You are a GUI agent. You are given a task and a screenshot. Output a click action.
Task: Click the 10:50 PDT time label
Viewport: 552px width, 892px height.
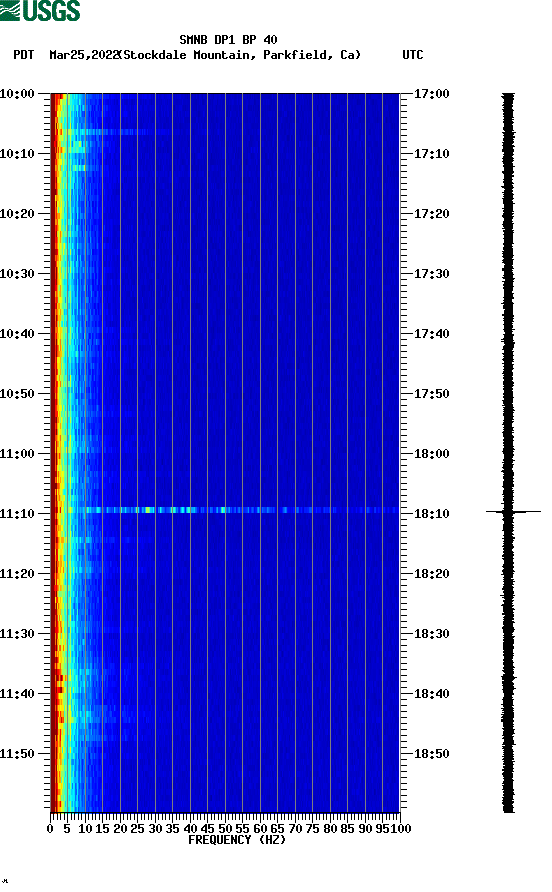coord(17,394)
